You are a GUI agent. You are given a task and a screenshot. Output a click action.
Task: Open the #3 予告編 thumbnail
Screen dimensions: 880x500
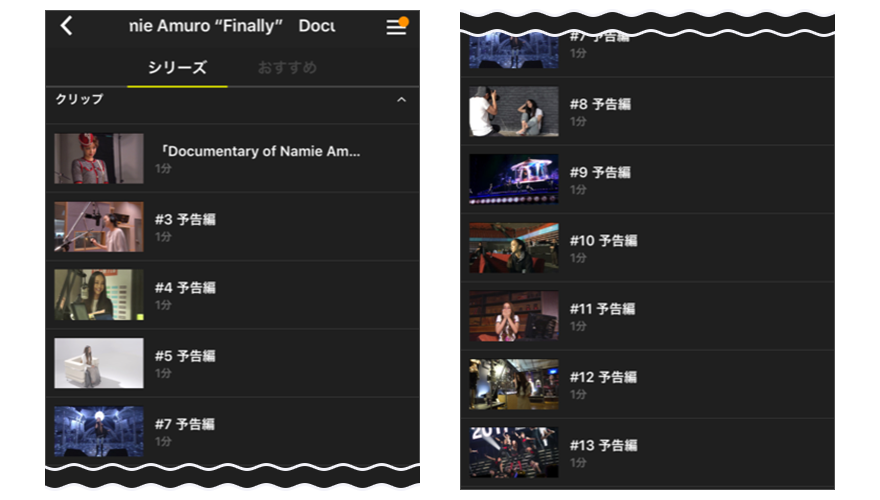pyautogui.click(x=99, y=227)
